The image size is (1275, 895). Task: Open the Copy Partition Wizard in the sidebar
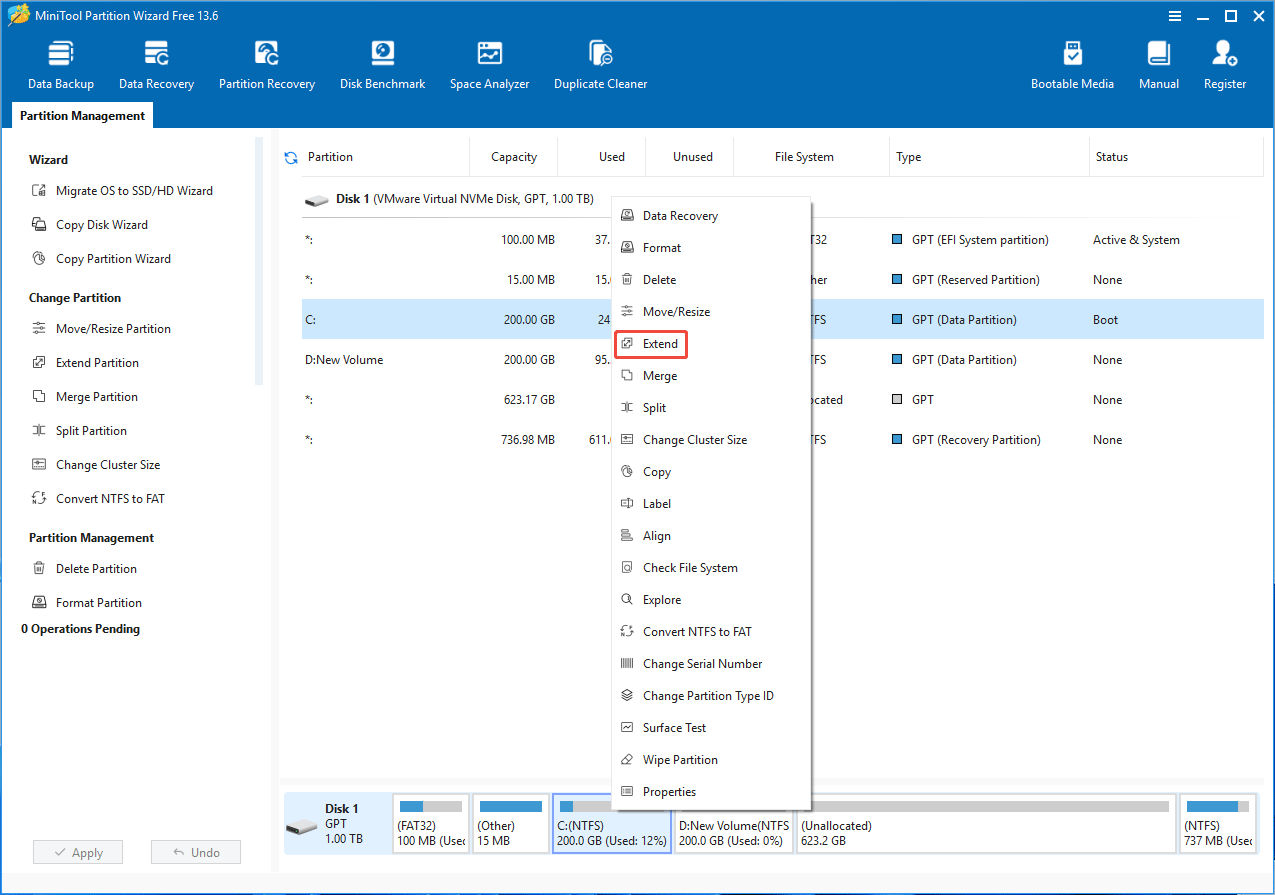[101, 259]
